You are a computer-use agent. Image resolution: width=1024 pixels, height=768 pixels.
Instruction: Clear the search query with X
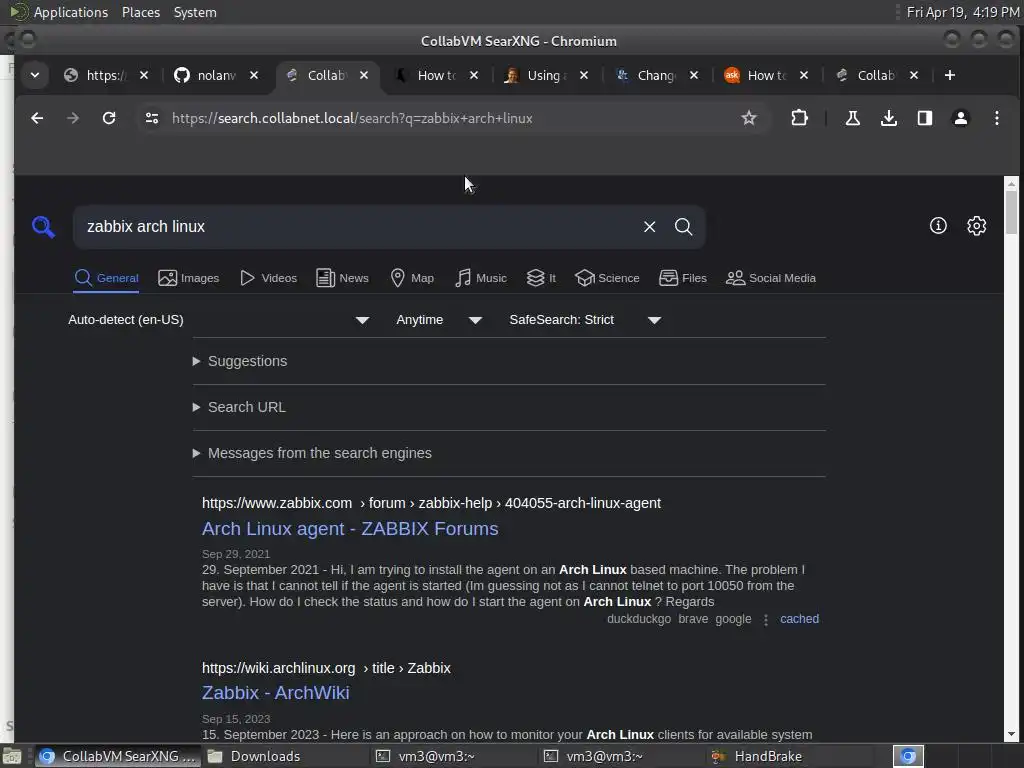(649, 227)
